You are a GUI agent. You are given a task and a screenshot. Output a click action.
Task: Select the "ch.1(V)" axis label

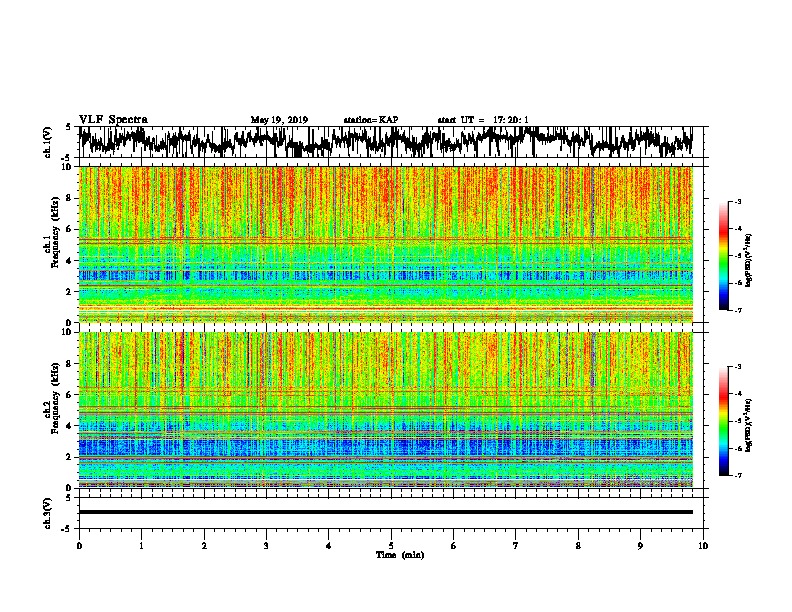point(47,142)
